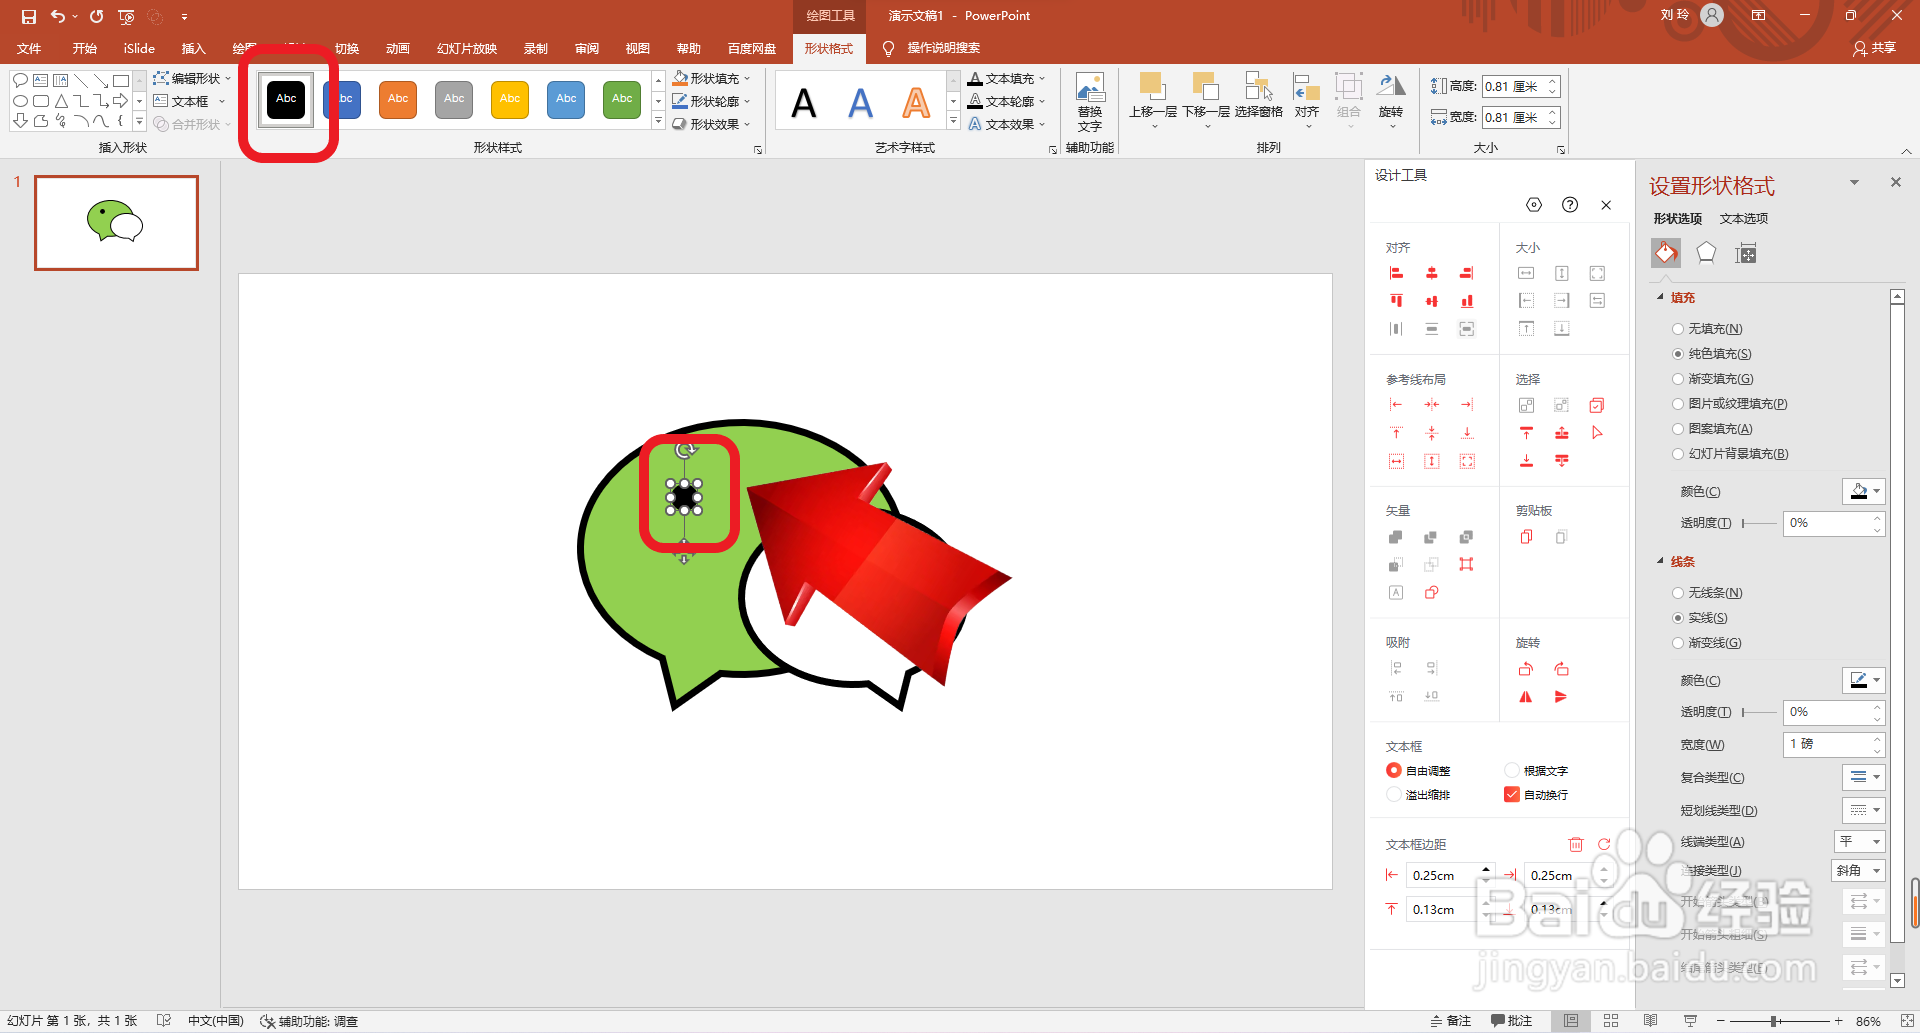Viewport: 1920px width, 1033px height.
Task: Select 渐变填充 radio option
Action: click(x=1678, y=379)
